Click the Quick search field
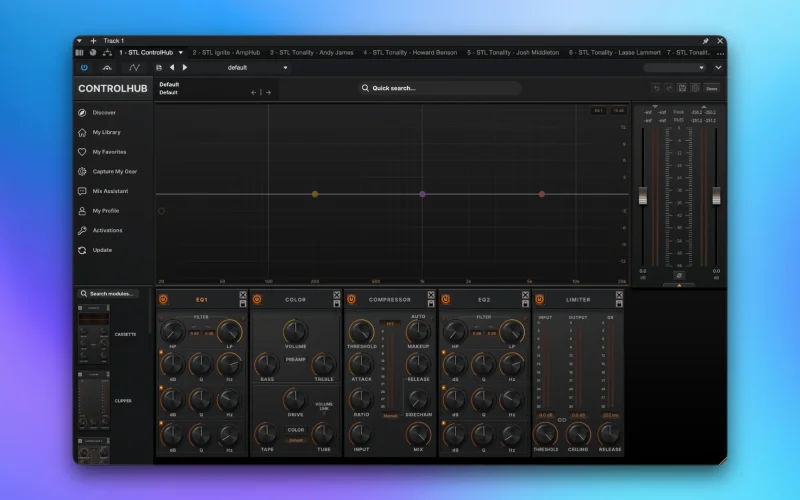The height and width of the screenshot is (500, 800). tap(440, 88)
